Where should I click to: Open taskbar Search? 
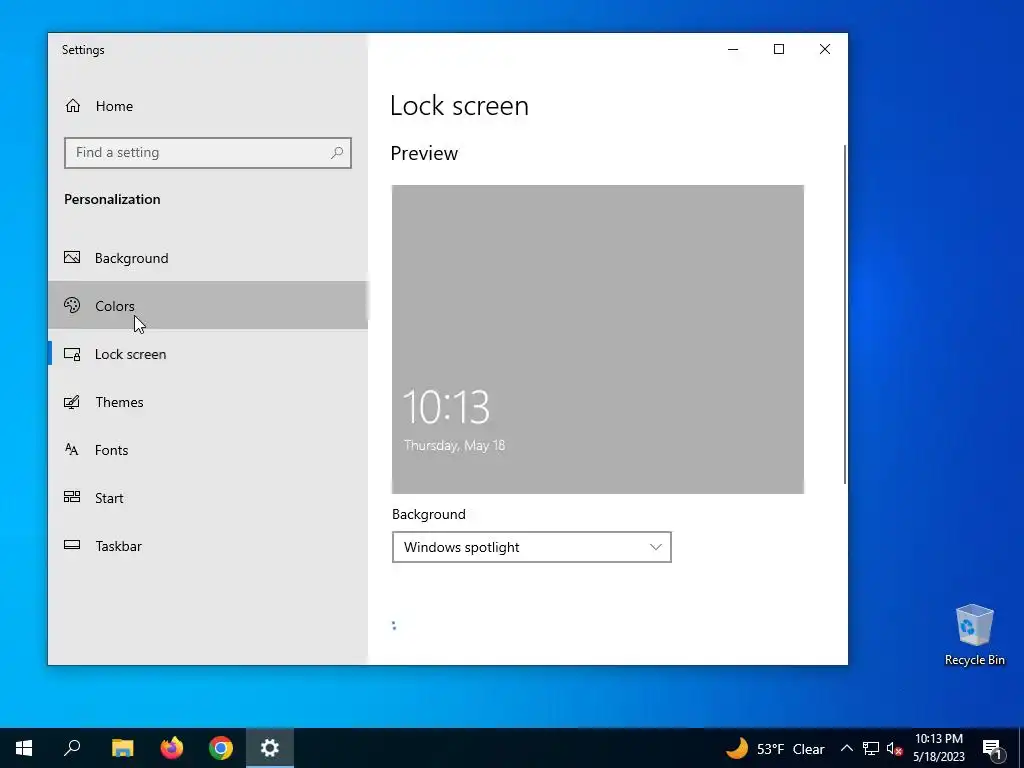click(x=72, y=748)
